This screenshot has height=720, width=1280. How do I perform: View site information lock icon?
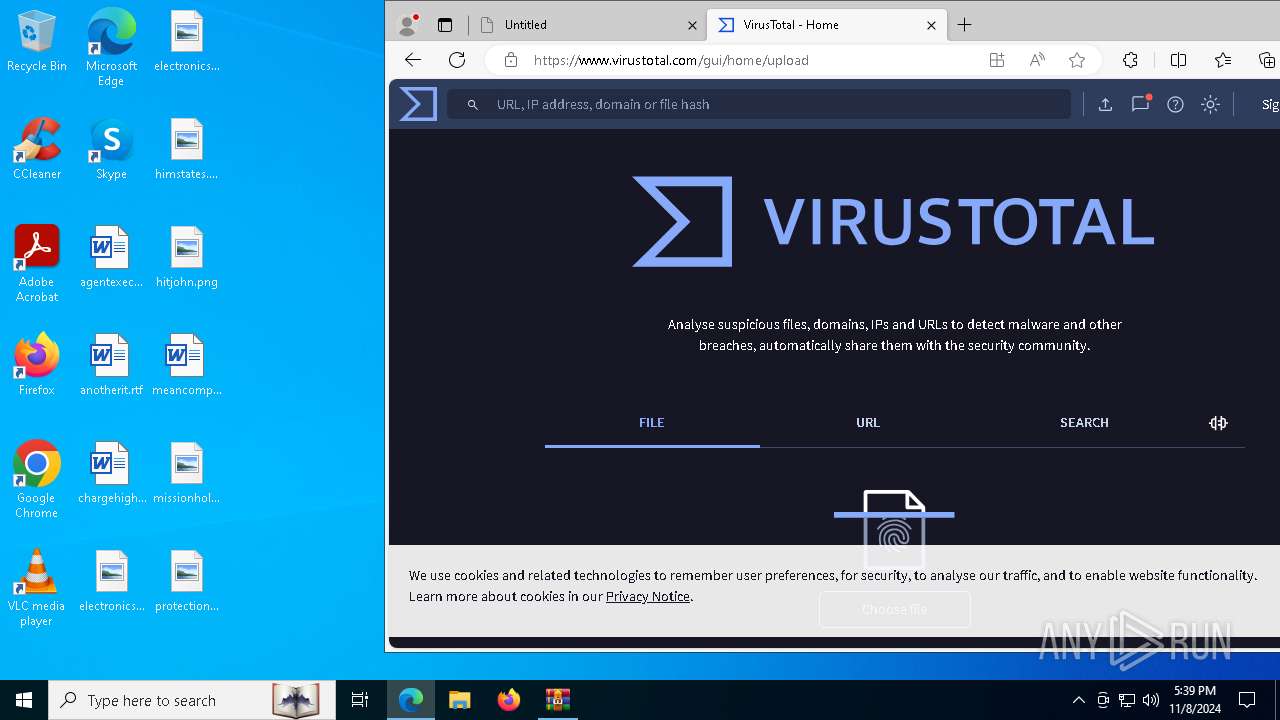coord(511,60)
